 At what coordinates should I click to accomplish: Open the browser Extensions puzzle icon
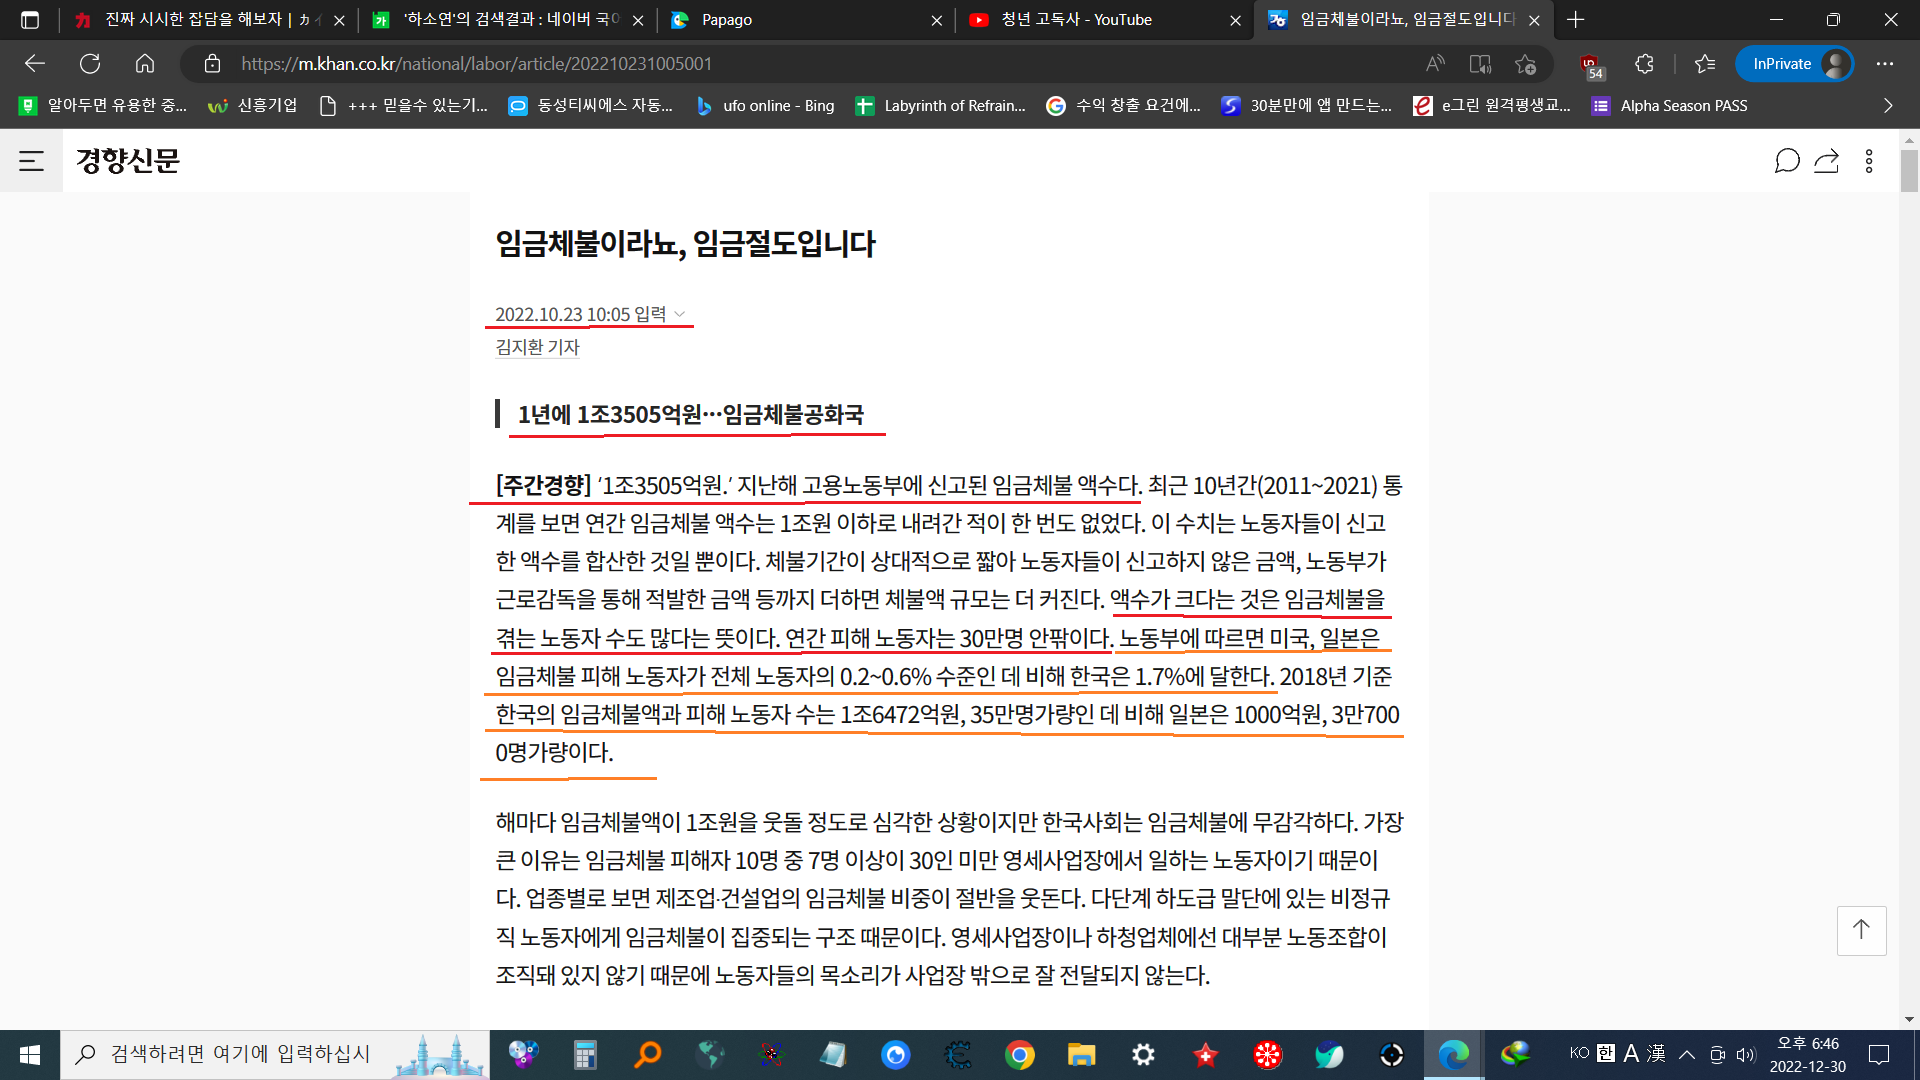pyautogui.click(x=1644, y=64)
